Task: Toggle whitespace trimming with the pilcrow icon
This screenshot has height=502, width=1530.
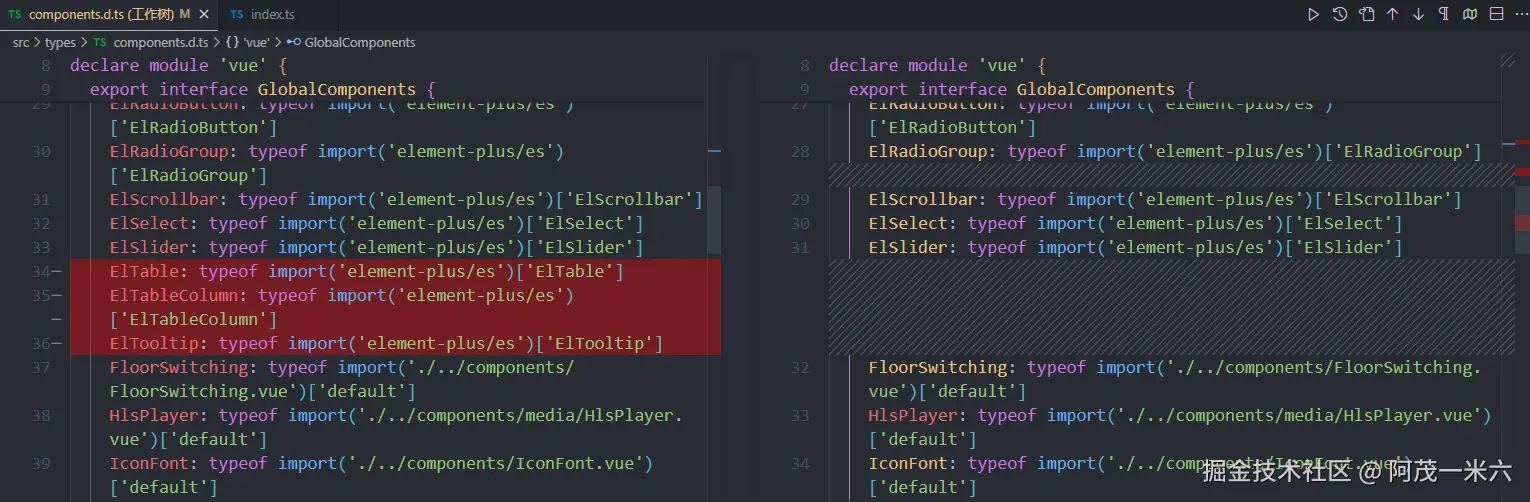Action: click(x=1444, y=14)
